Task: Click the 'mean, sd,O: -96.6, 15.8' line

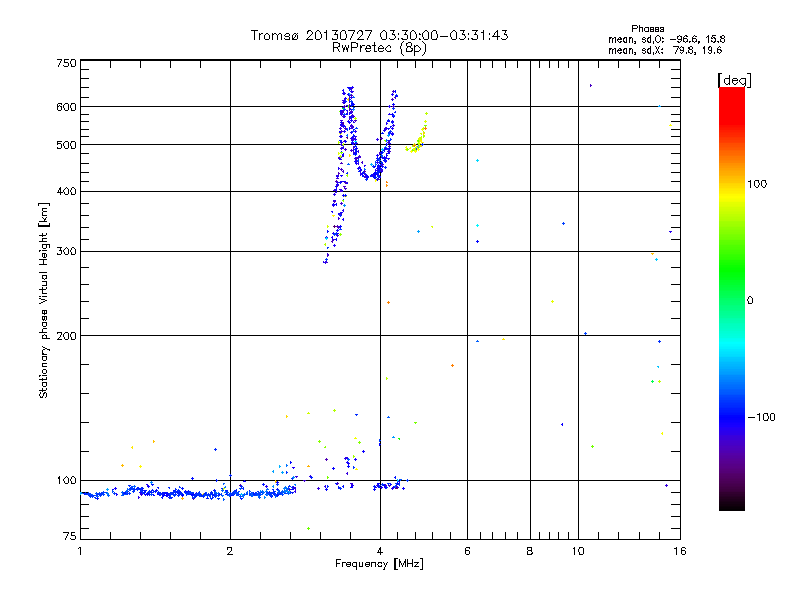Action: [666, 39]
